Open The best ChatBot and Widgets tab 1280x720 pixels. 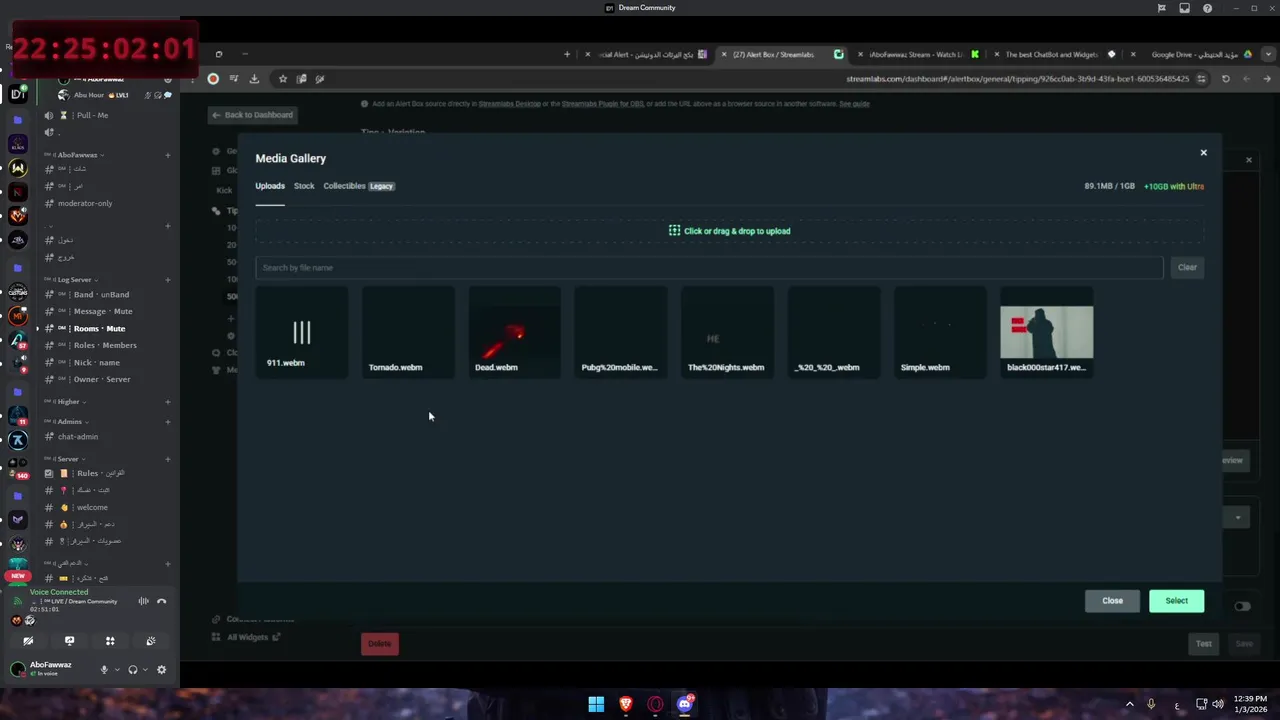tap(1056, 55)
